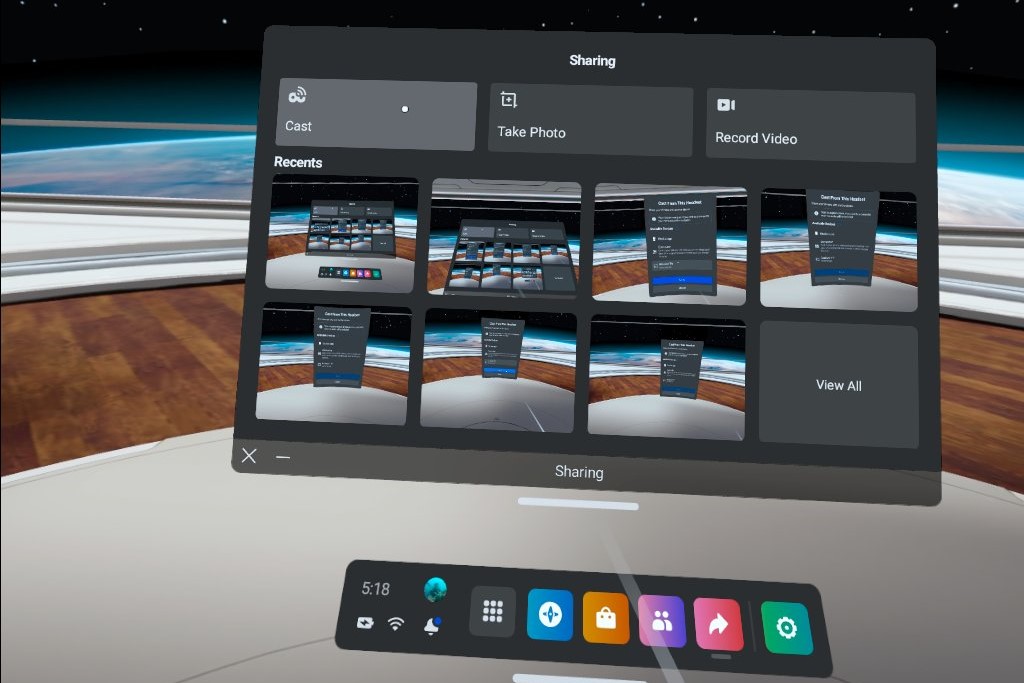This screenshot has height=683, width=1024.
Task: Click the Wi-Fi status icon
Action: (x=396, y=624)
